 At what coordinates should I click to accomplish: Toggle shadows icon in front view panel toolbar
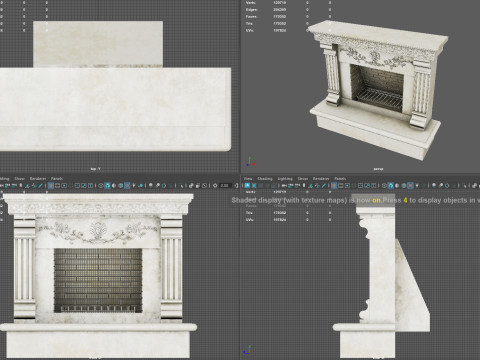pos(141,185)
